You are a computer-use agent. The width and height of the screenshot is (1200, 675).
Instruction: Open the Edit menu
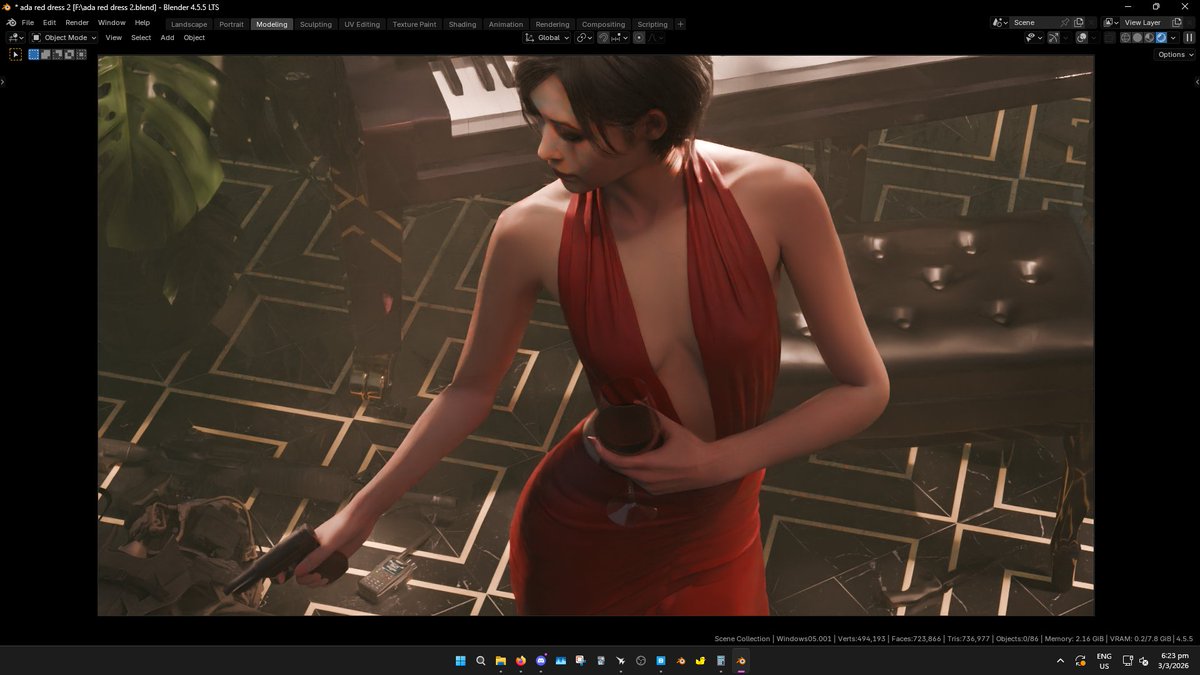point(49,22)
